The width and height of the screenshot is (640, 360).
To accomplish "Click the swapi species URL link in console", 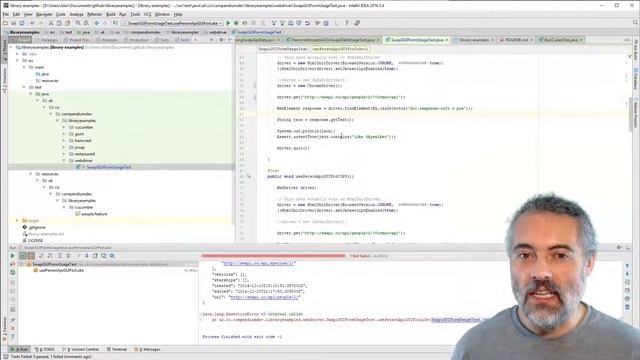I will coord(258,263).
